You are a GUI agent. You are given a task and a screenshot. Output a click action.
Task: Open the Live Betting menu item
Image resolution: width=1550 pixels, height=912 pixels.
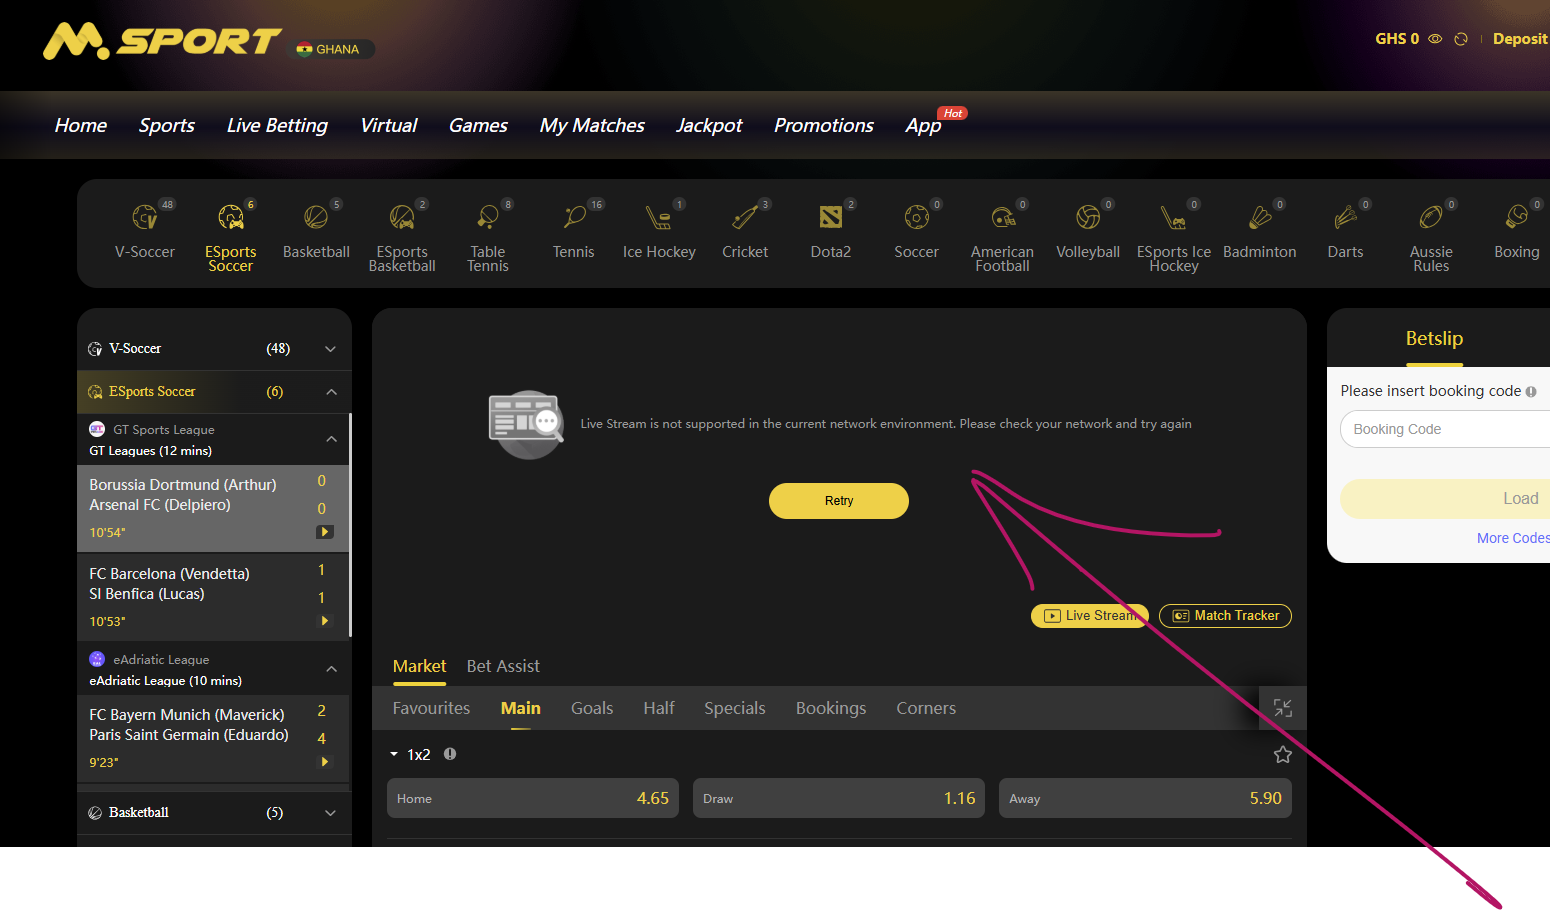click(x=277, y=125)
